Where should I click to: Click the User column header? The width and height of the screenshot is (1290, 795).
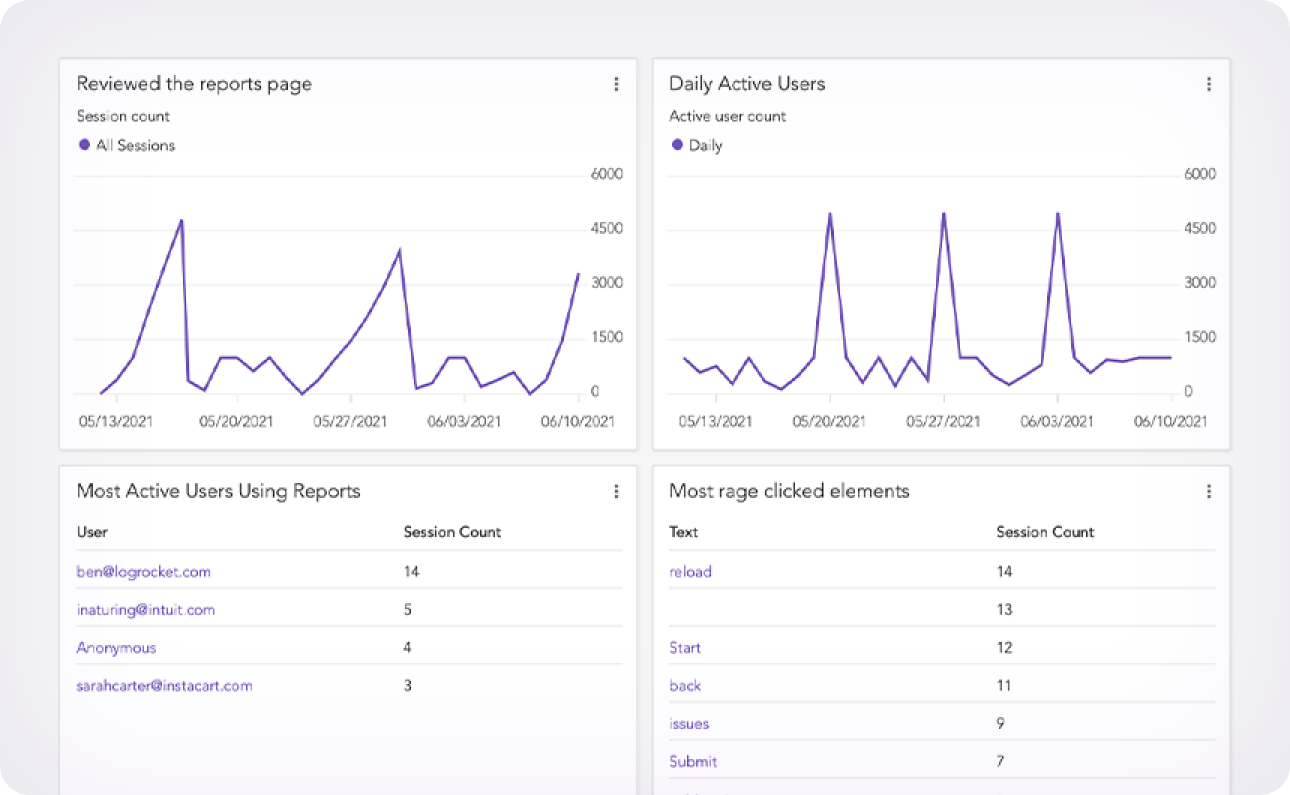tap(92, 532)
